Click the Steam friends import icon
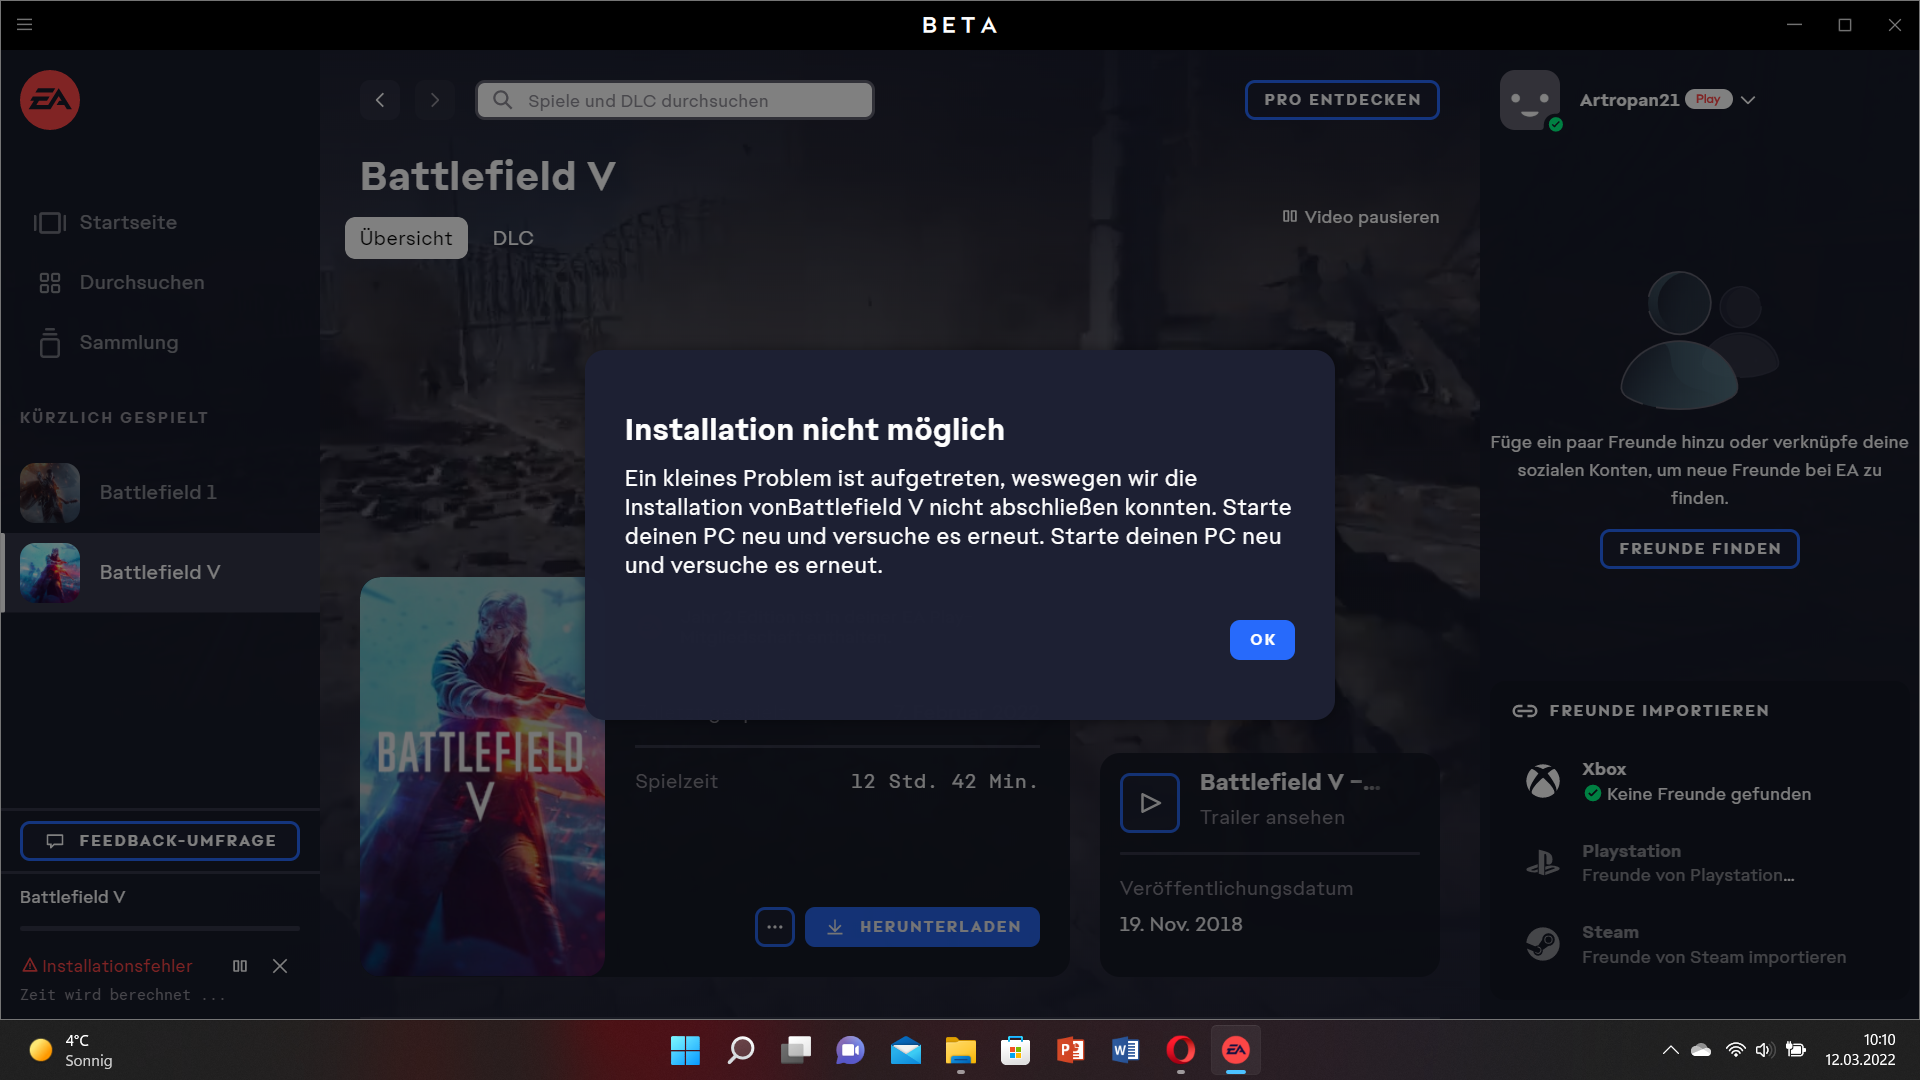Viewport: 1920px width, 1080px height. [x=1542, y=944]
